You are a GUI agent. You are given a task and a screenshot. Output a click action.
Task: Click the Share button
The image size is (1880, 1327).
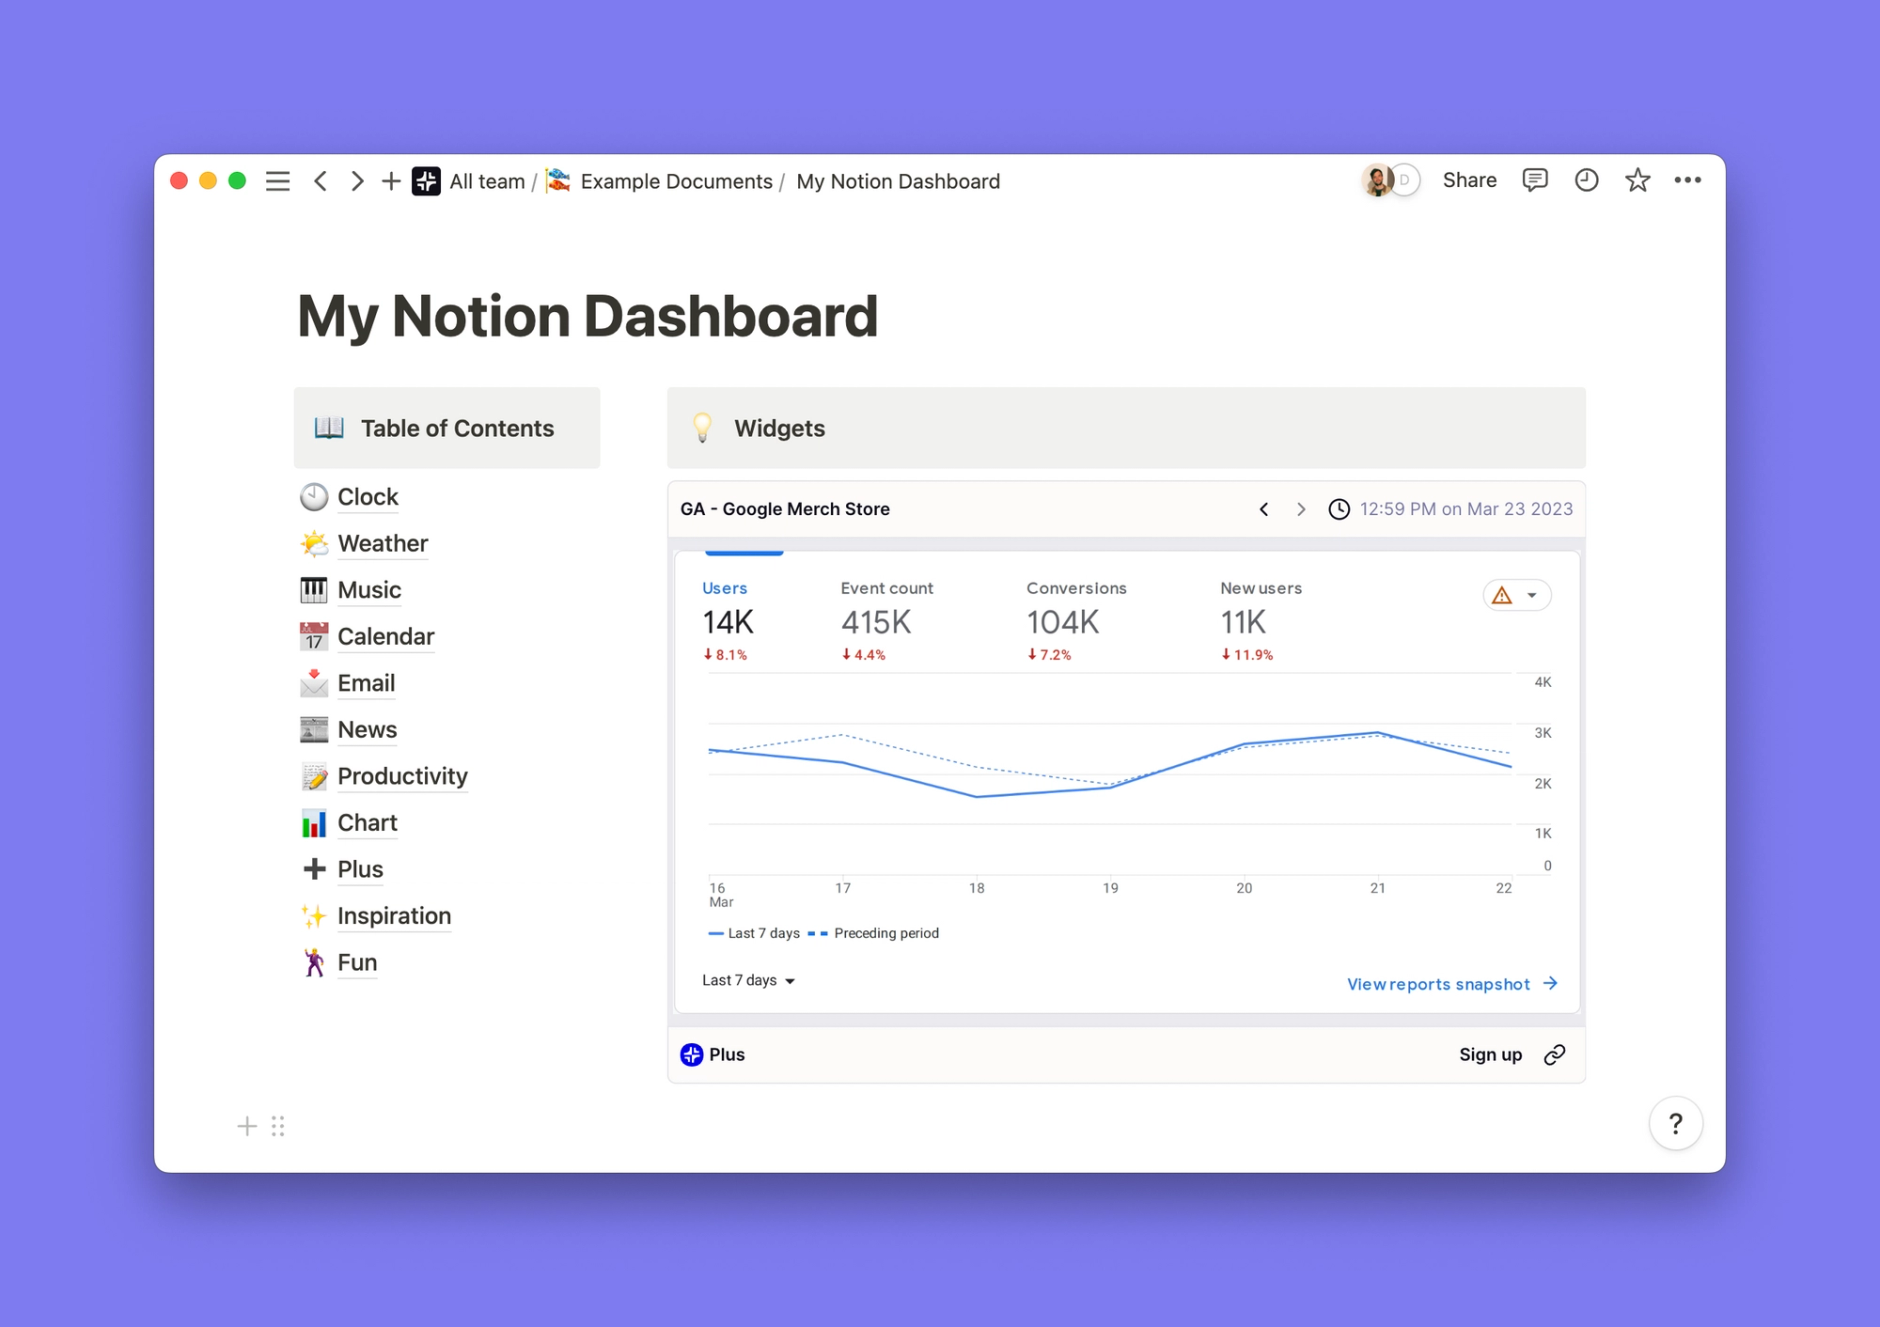tap(1469, 180)
